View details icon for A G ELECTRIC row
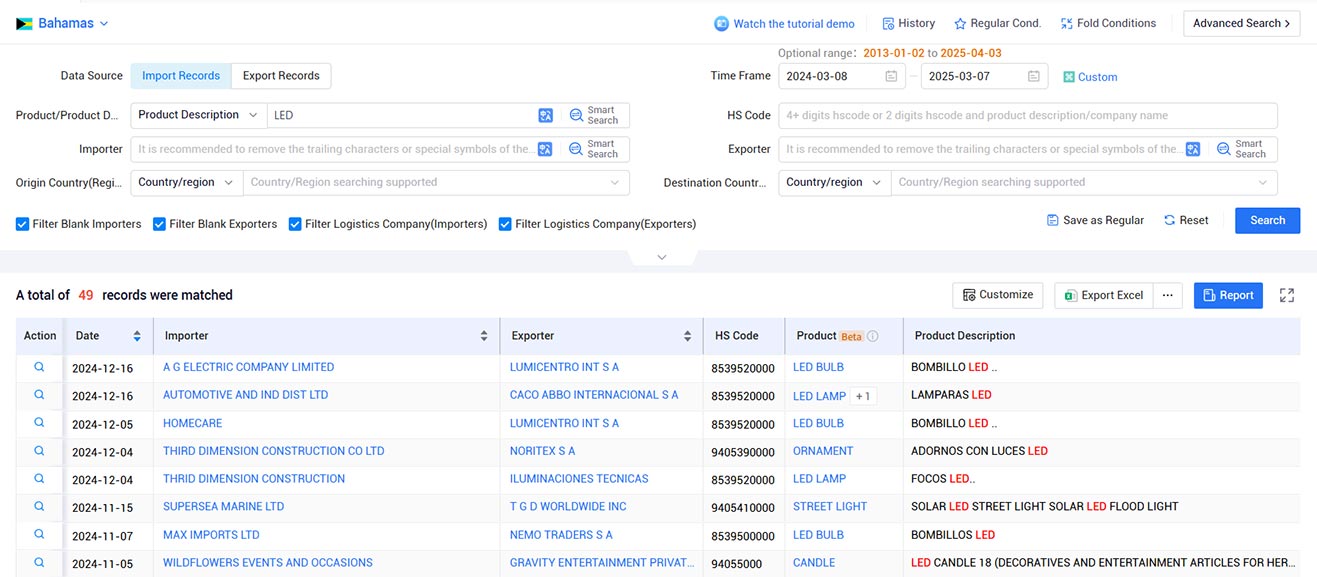This screenshot has width=1317, height=577. pyautogui.click(x=40, y=367)
